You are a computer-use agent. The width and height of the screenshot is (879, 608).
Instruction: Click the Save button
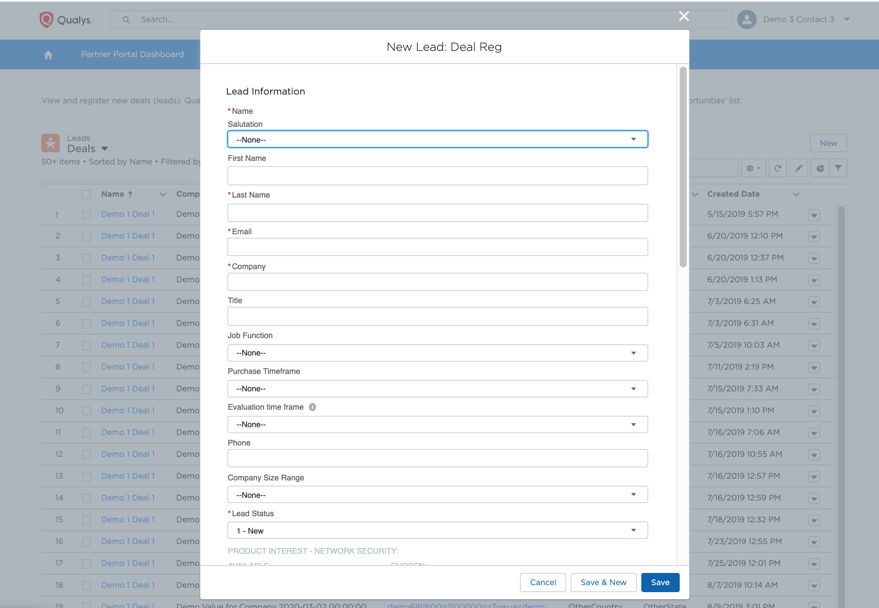pyautogui.click(x=660, y=582)
